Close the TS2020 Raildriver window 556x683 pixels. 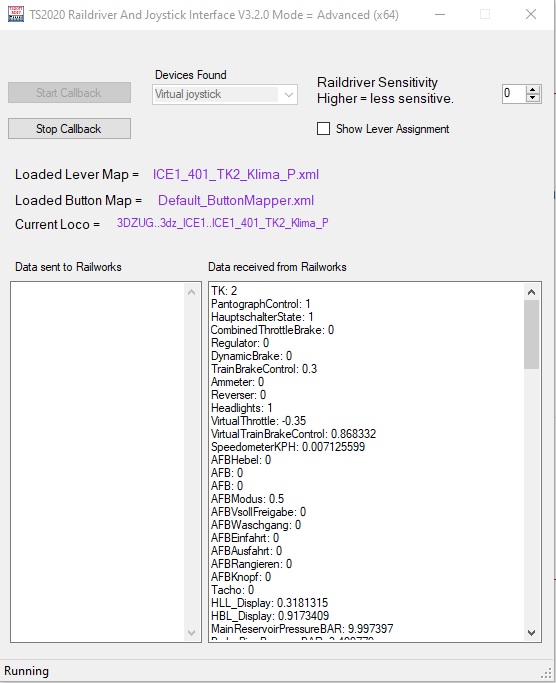(531, 14)
